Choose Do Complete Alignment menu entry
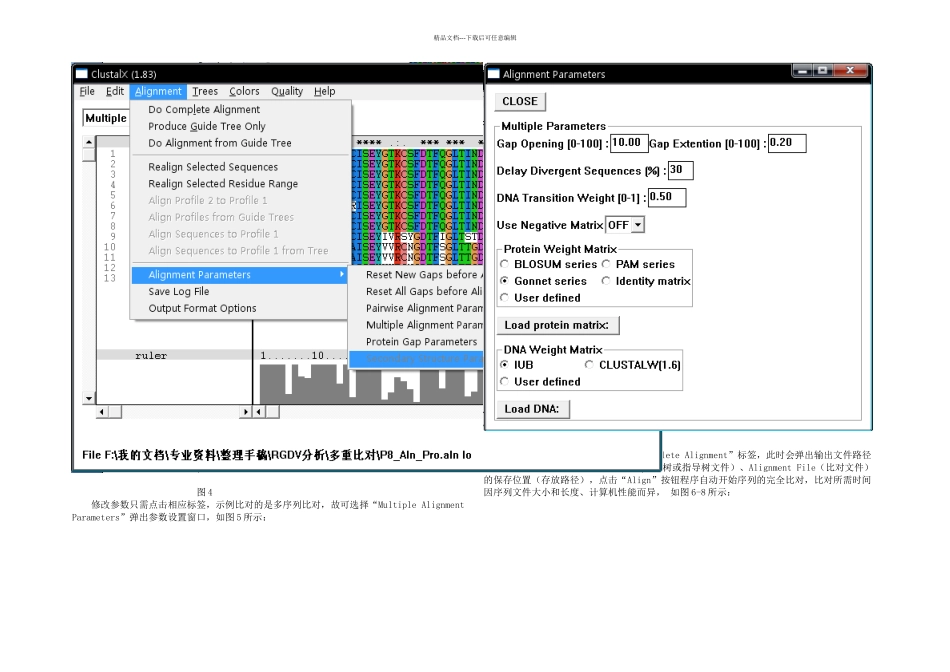950x672 pixels. click(x=204, y=109)
